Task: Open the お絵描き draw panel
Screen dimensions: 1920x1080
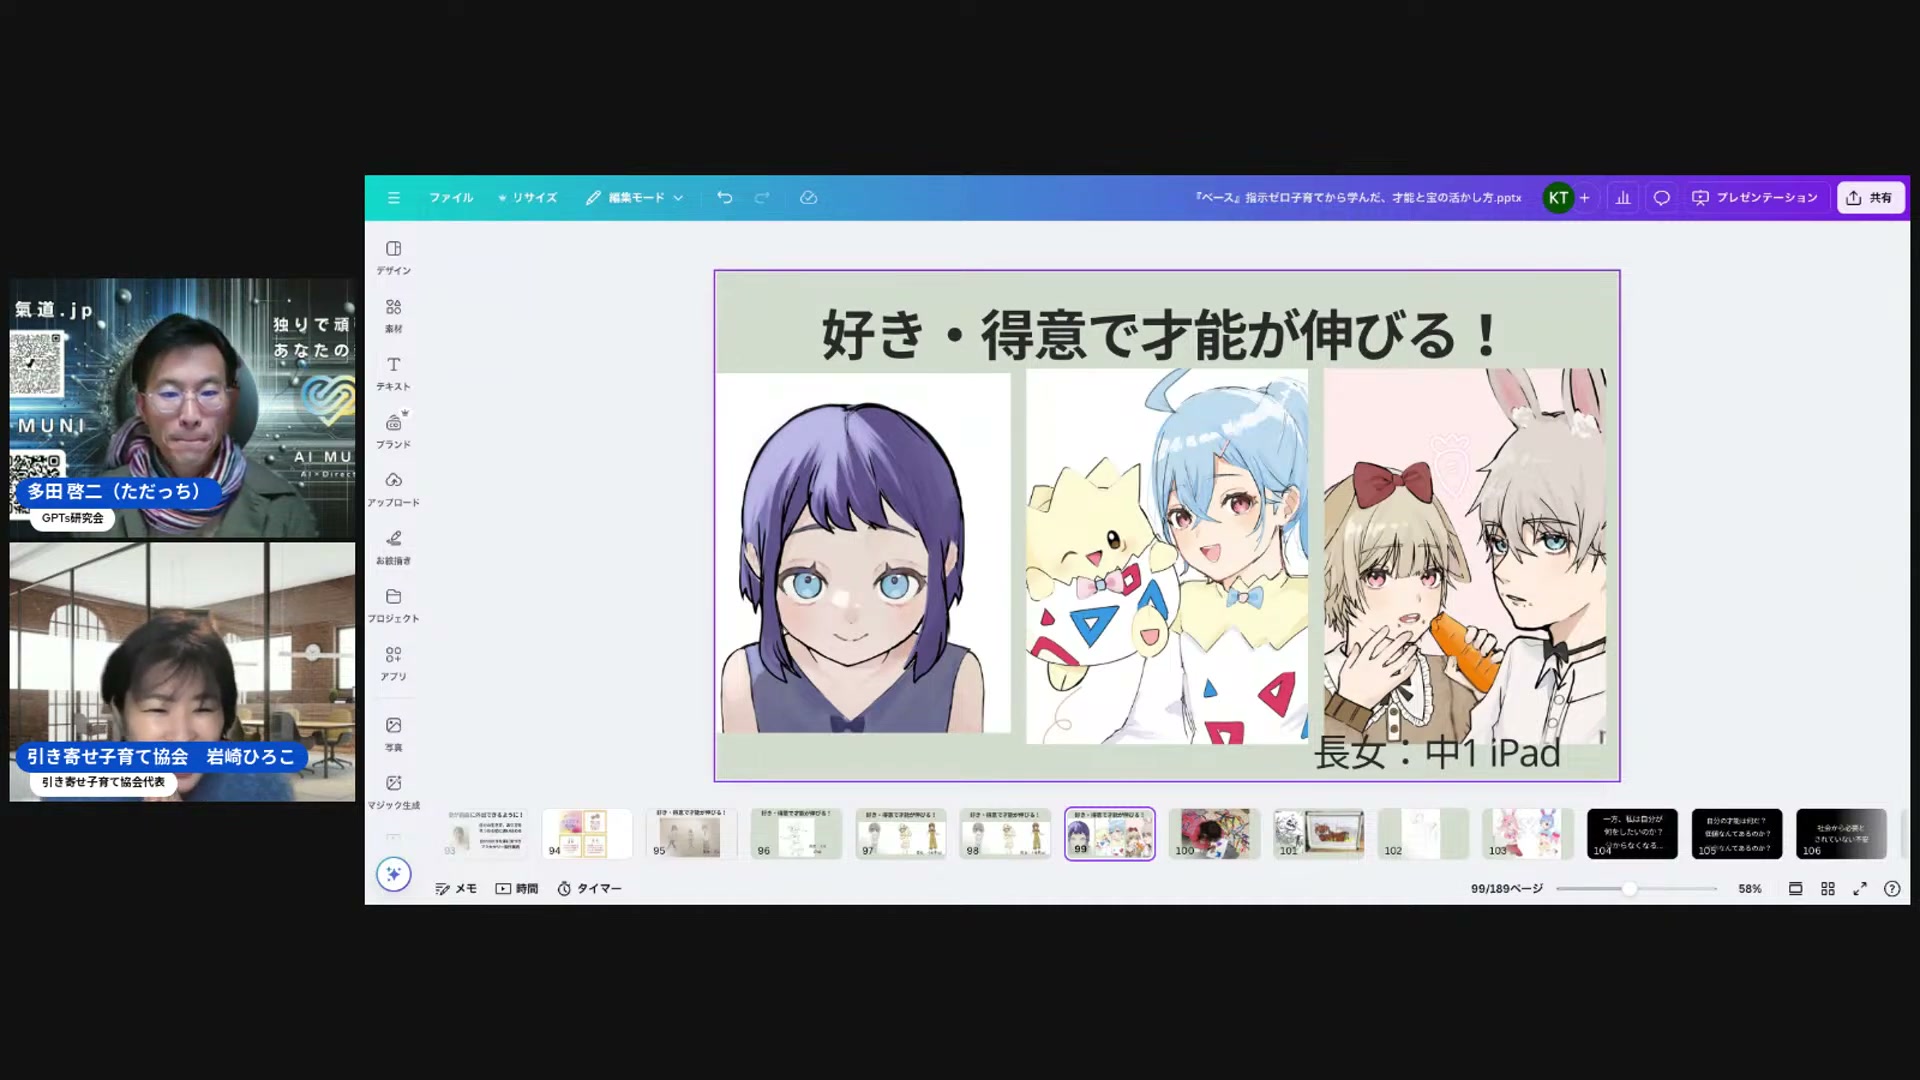Action: tap(394, 547)
